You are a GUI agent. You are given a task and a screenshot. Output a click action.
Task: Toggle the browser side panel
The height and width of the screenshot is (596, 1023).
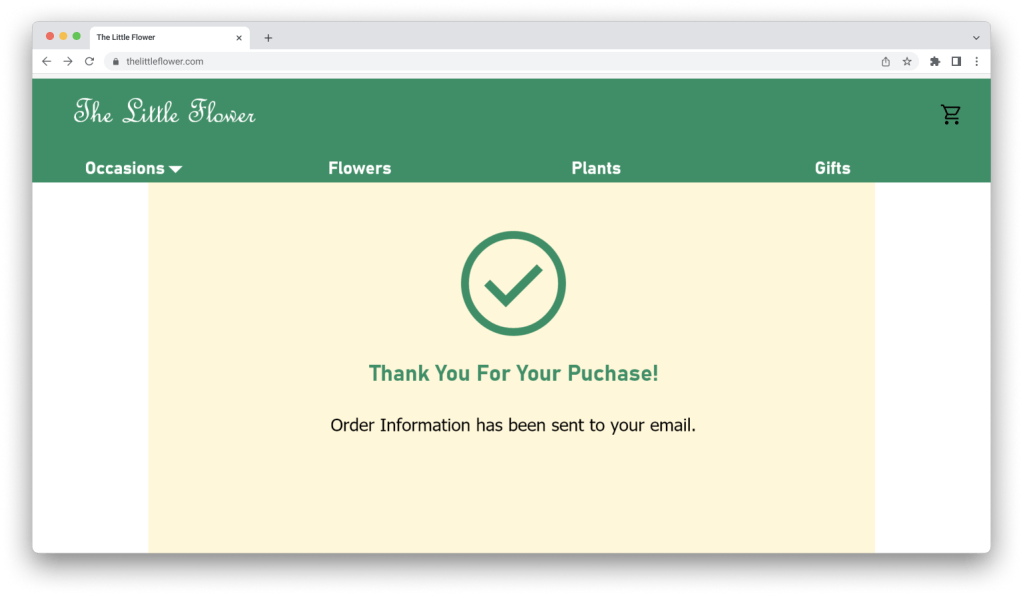pyautogui.click(x=956, y=62)
